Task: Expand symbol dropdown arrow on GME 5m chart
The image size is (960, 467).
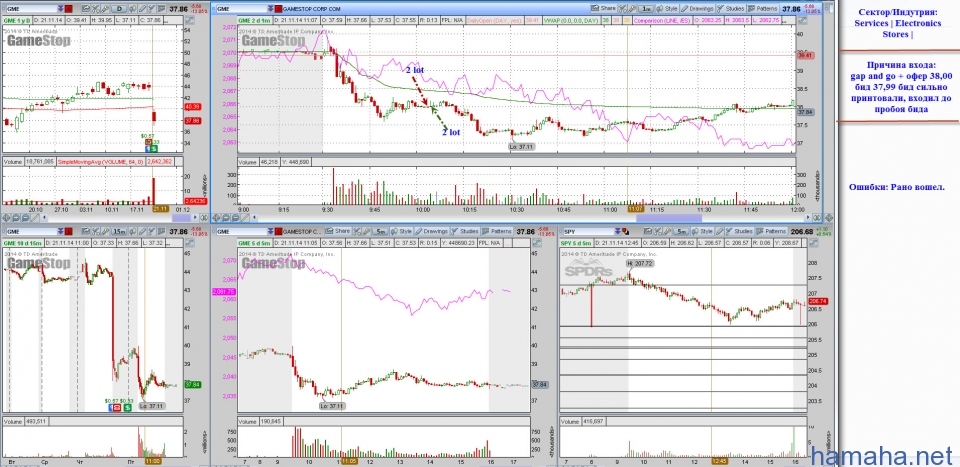Action: (271, 231)
